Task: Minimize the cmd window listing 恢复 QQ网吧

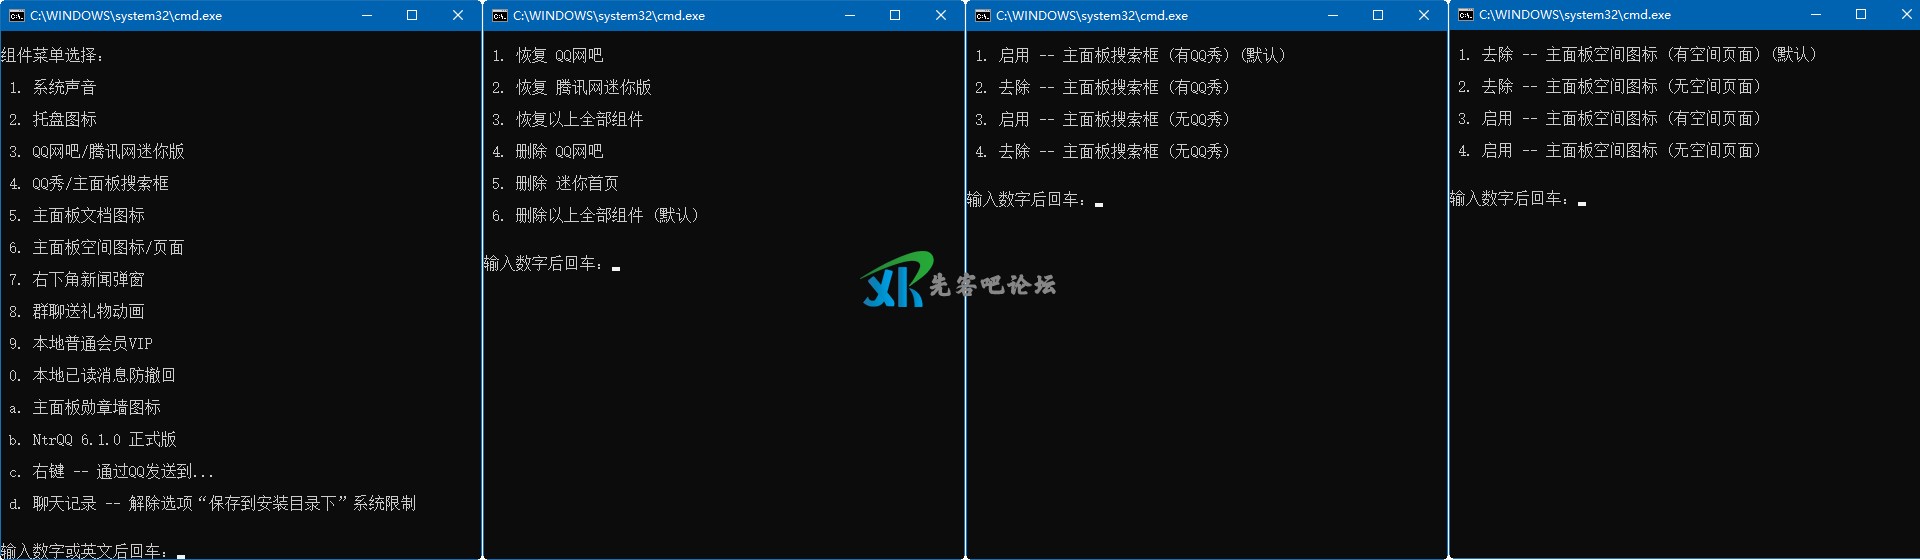Action: pyautogui.click(x=849, y=16)
